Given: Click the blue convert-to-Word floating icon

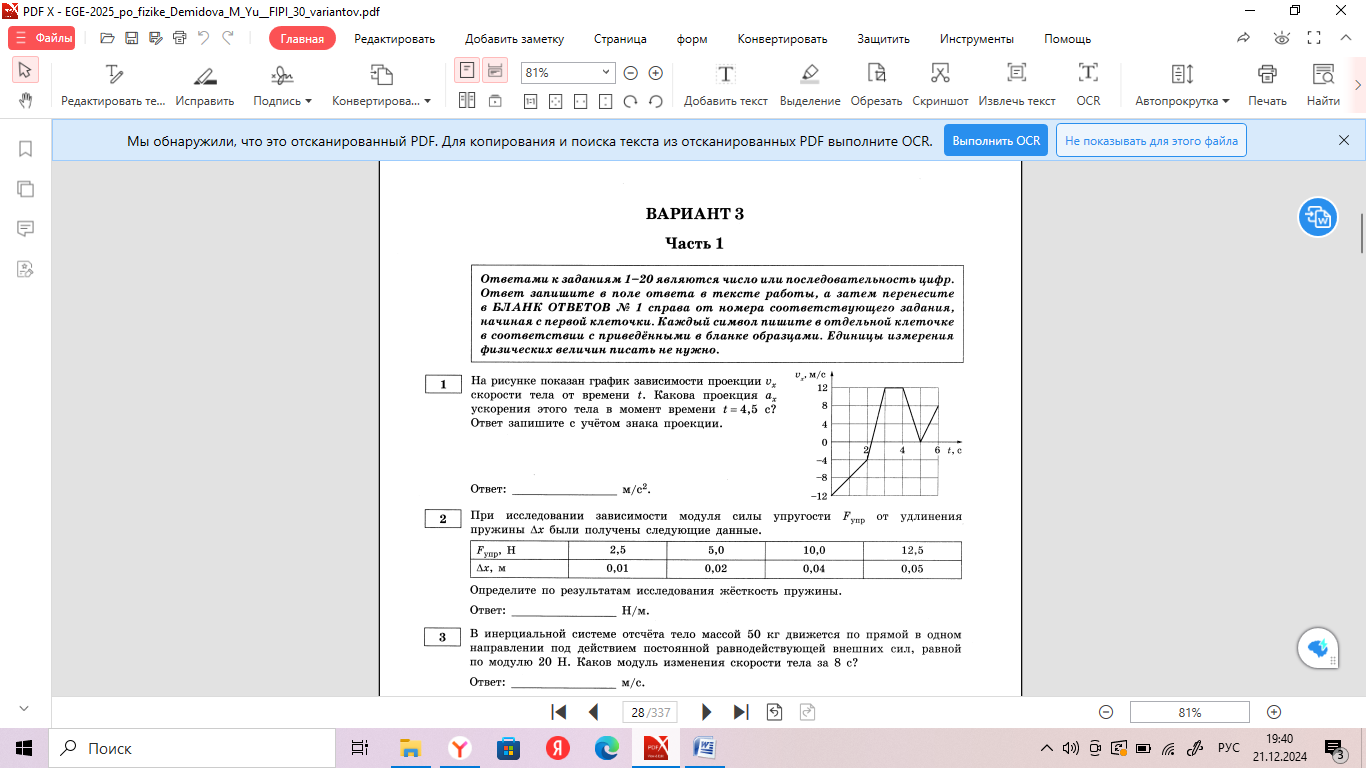Looking at the screenshot, I should (1318, 217).
